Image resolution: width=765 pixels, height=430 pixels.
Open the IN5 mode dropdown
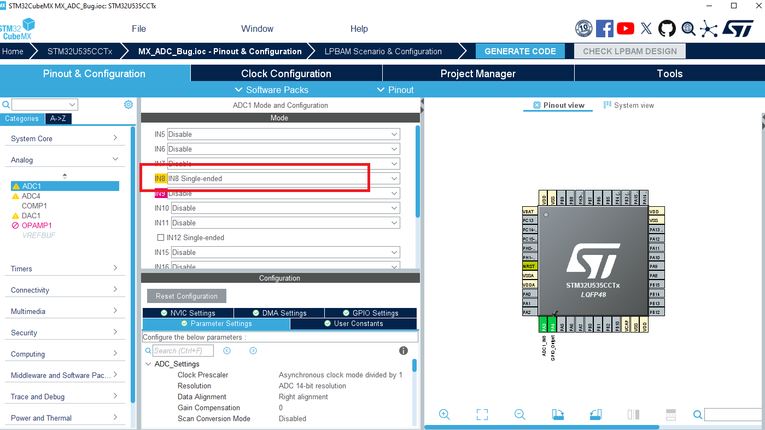tap(283, 134)
